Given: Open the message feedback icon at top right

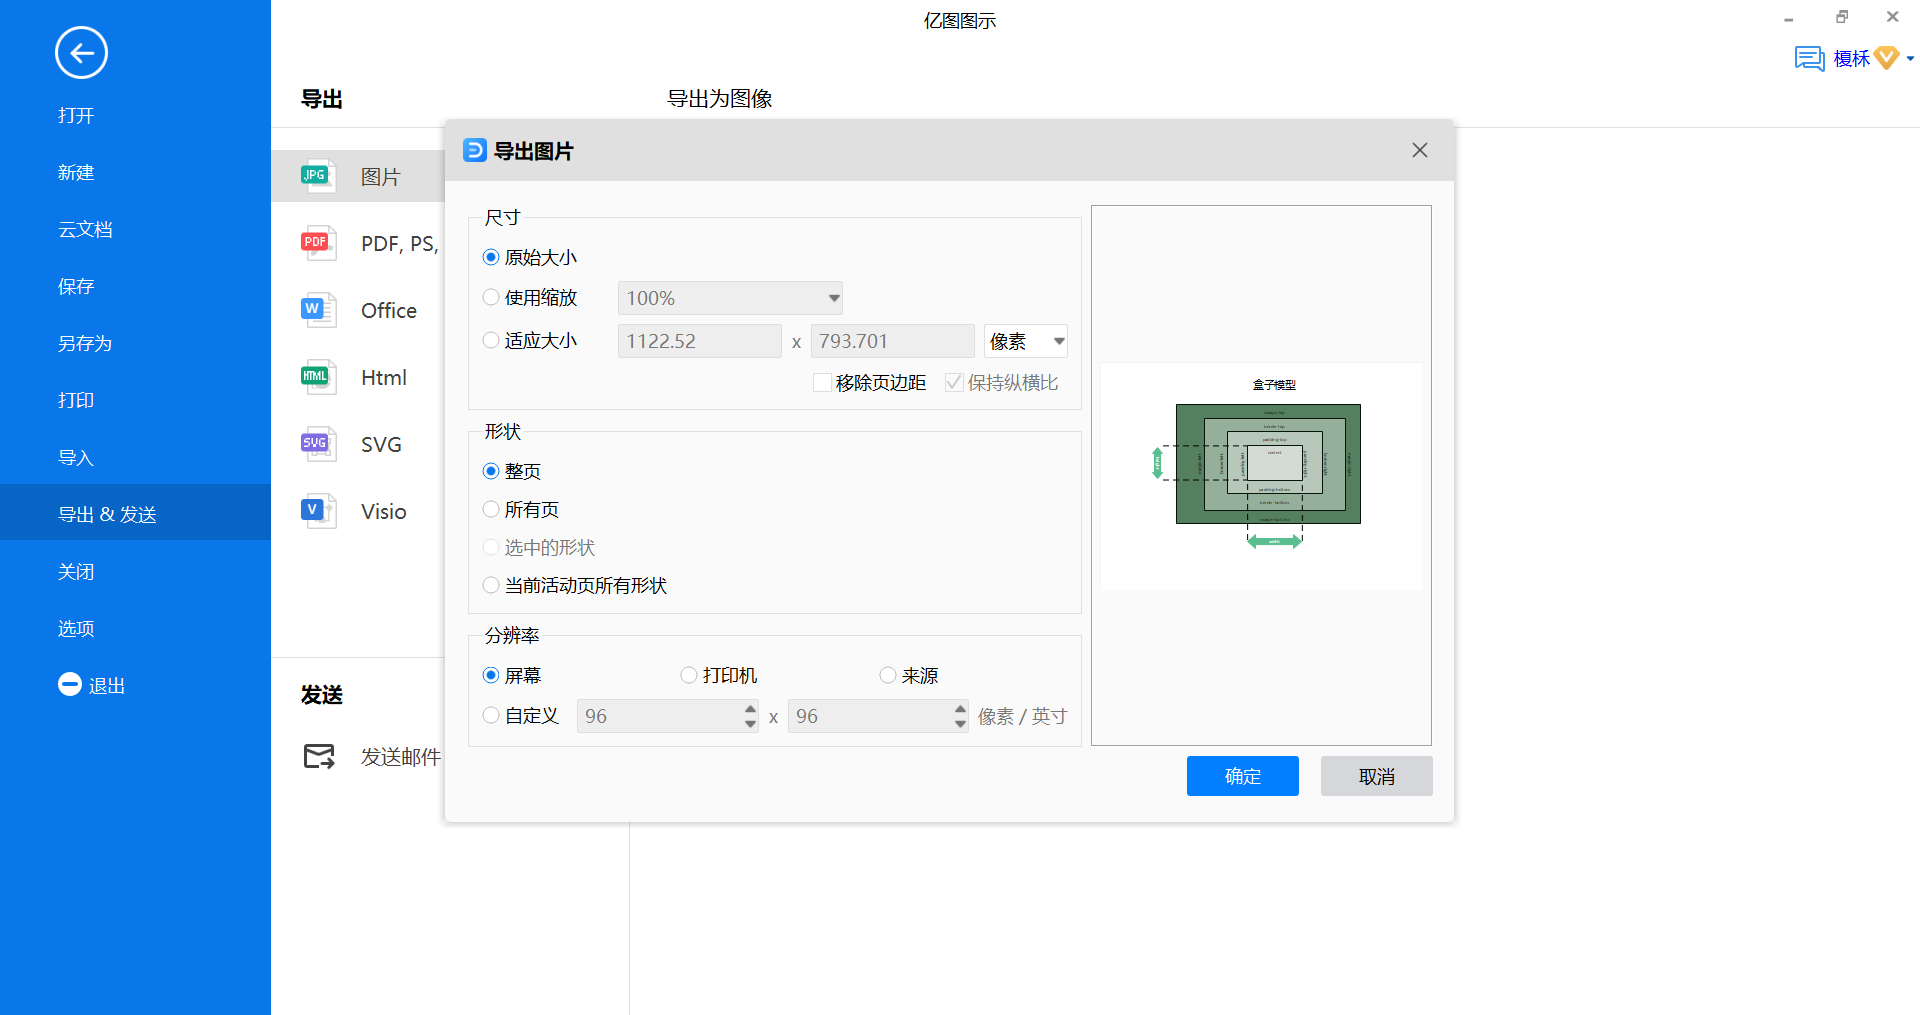Looking at the screenshot, I should (1809, 59).
